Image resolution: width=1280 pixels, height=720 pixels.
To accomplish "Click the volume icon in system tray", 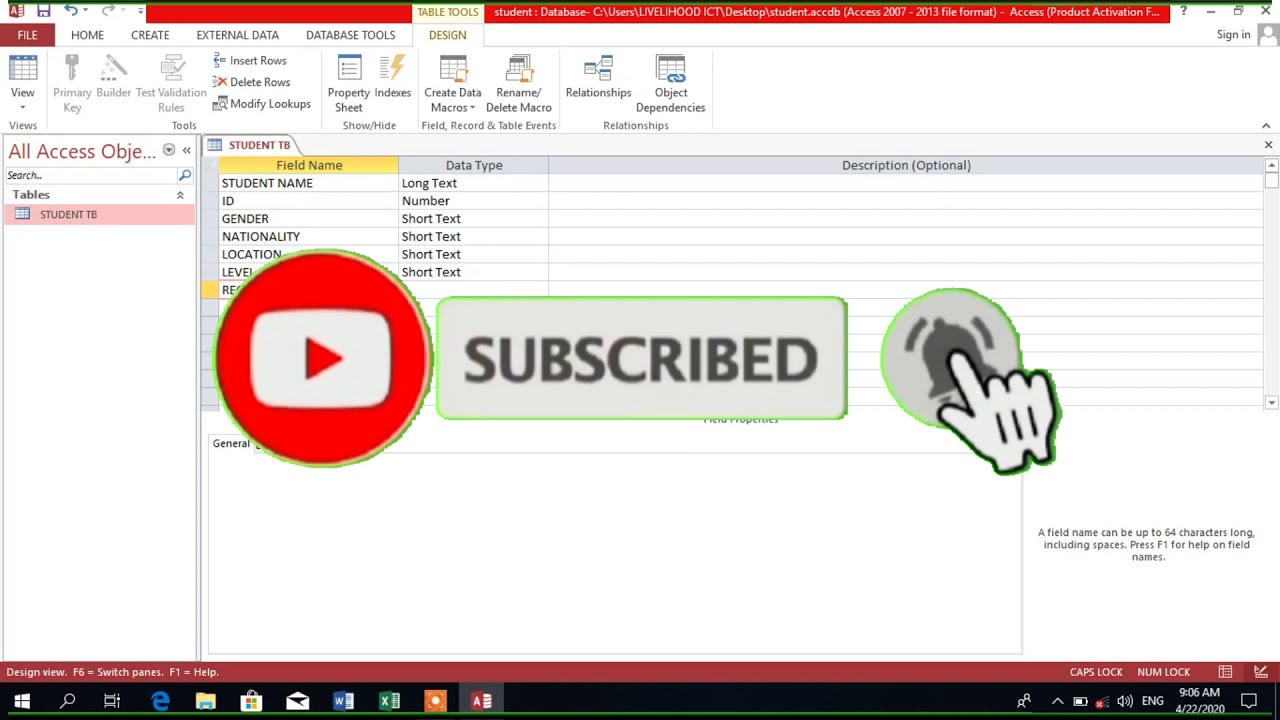I will [x=1125, y=701].
